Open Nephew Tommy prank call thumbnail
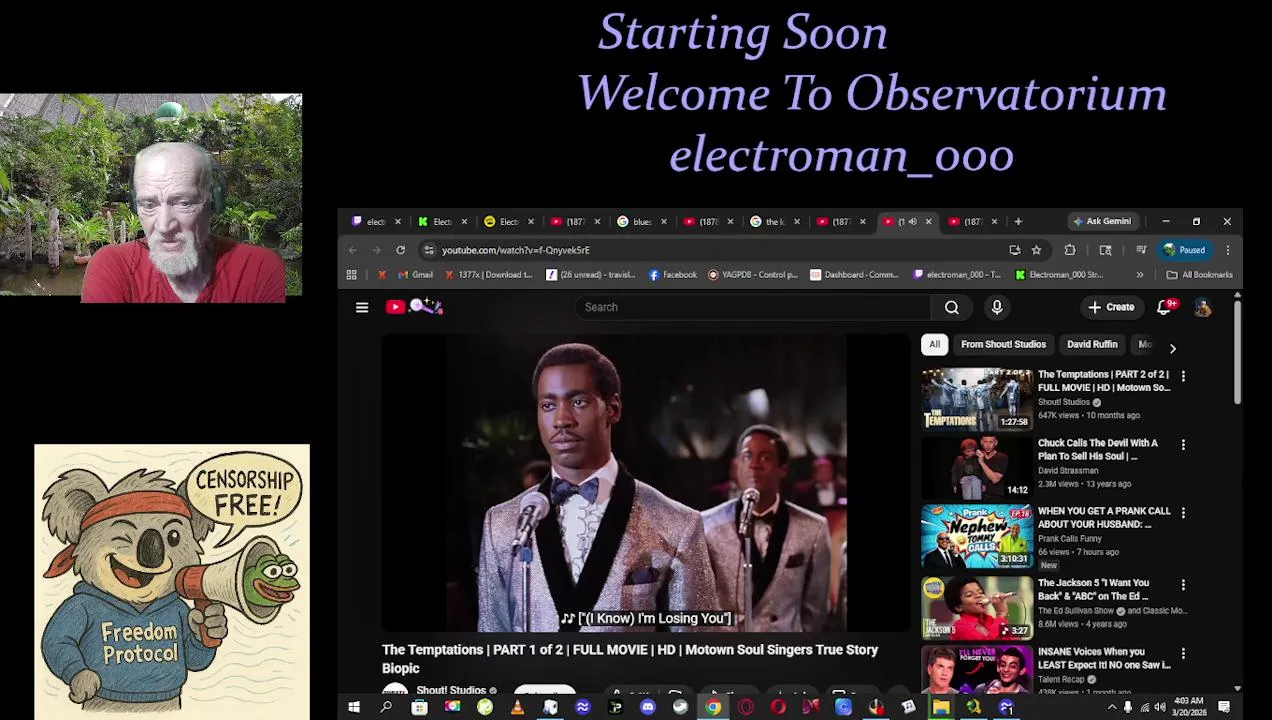Screen dimensions: 1272x720 tap(977, 536)
